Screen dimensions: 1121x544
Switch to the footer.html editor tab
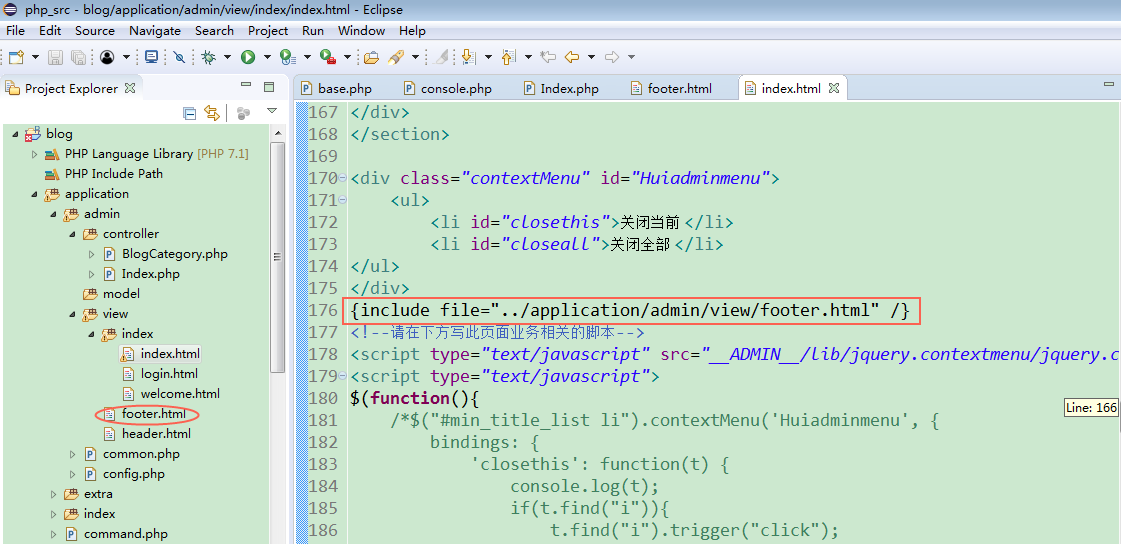[x=671, y=89]
